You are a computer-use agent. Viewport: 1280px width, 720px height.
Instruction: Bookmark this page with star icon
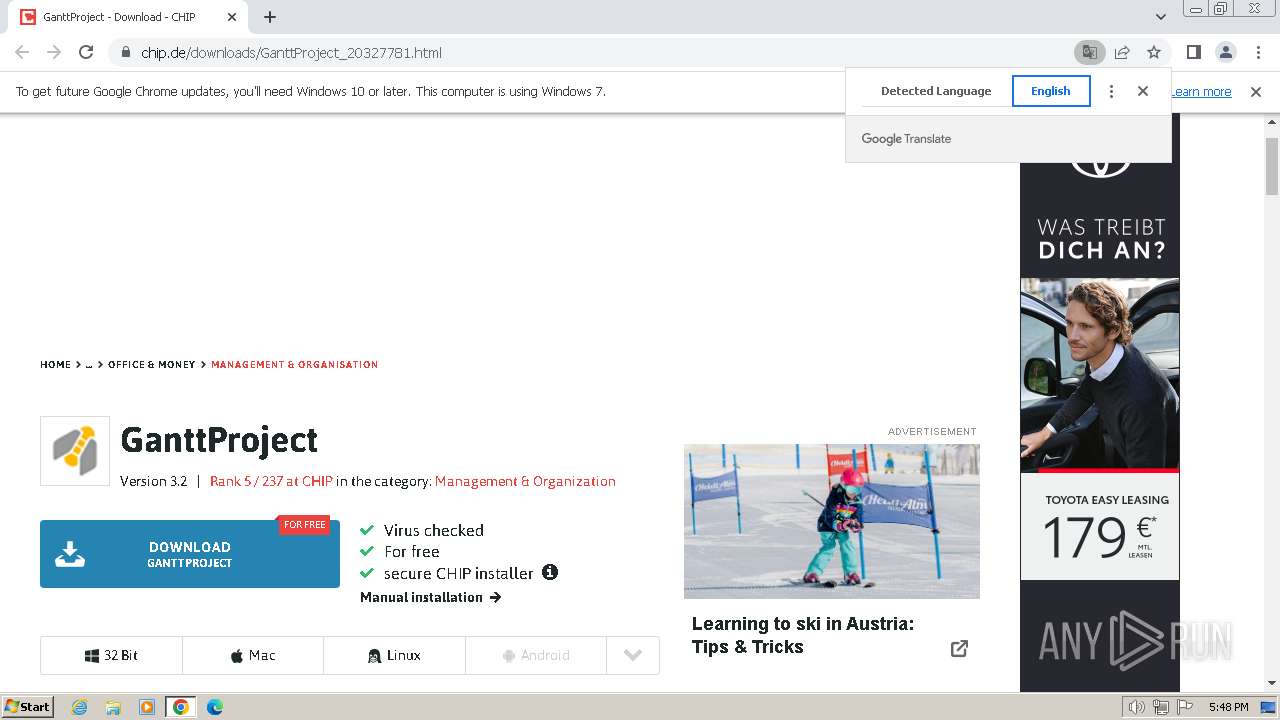coord(1154,52)
